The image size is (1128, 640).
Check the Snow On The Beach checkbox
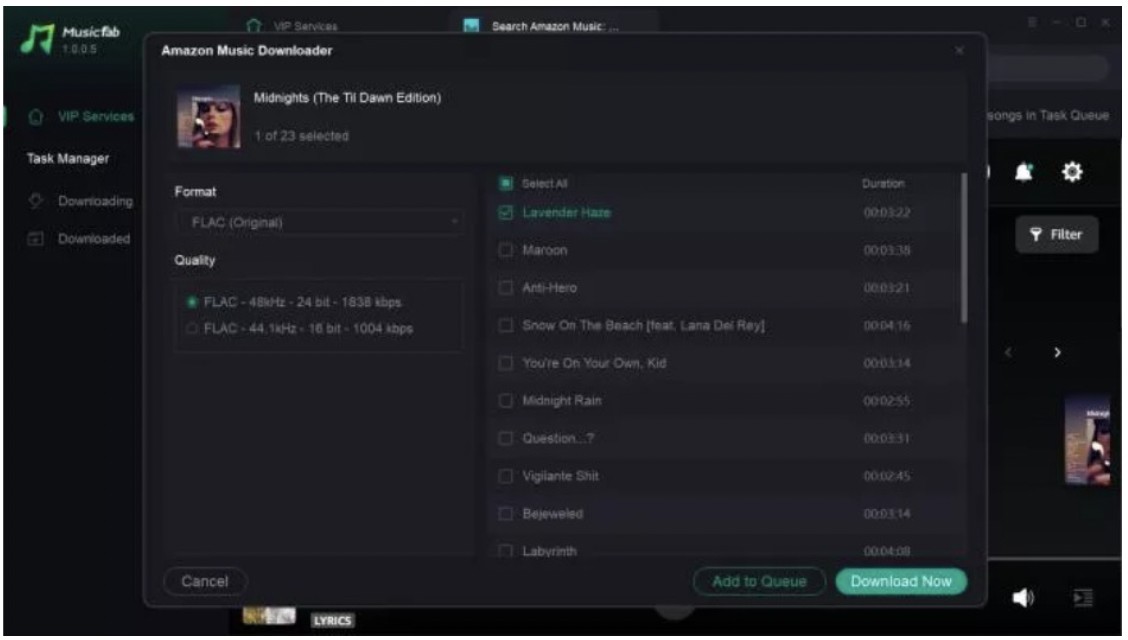tap(506, 325)
